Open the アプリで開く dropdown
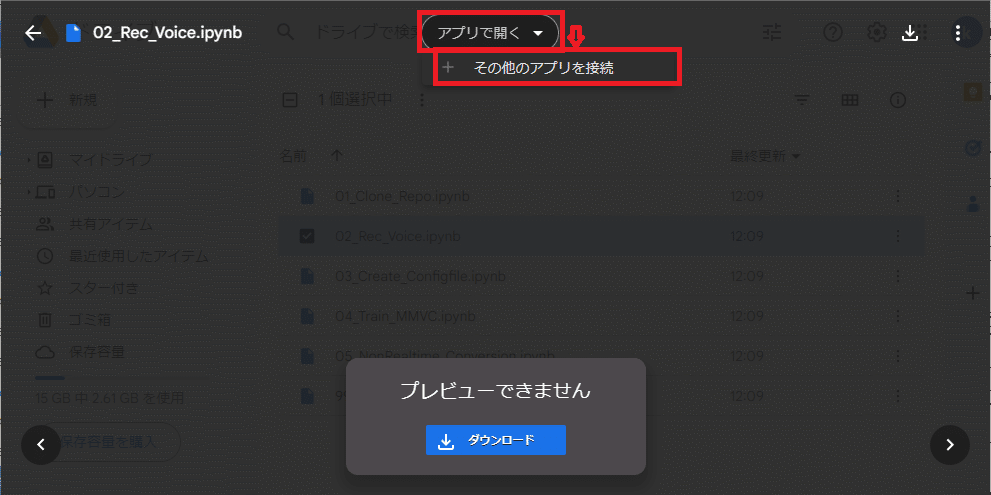Screen dimensions: 991x495 click(x=490, y=33)
